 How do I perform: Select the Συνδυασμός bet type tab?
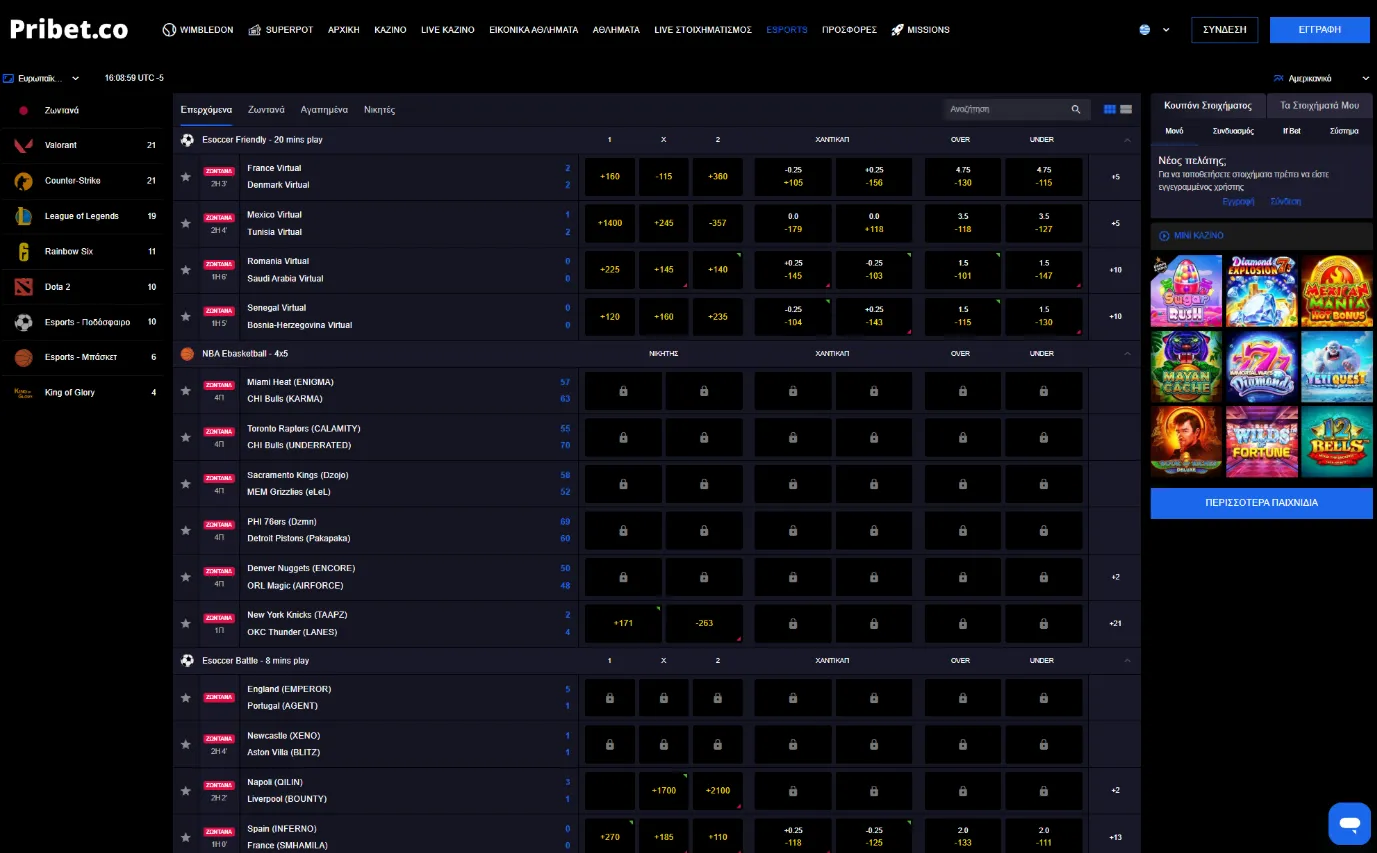point(1233,131)
